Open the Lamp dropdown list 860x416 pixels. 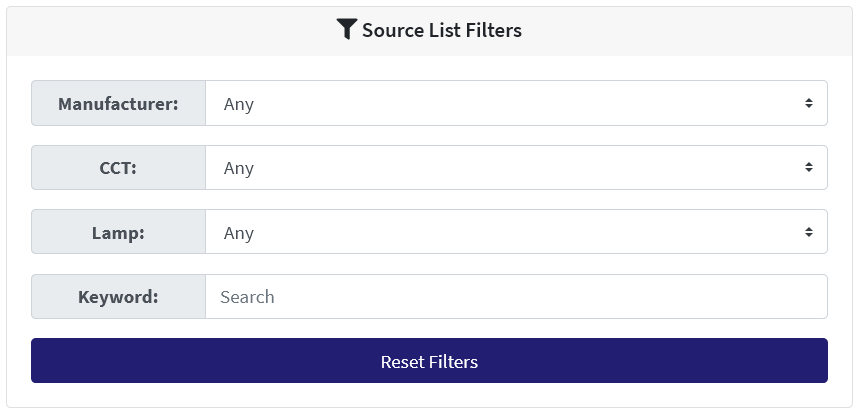point(516,232)
